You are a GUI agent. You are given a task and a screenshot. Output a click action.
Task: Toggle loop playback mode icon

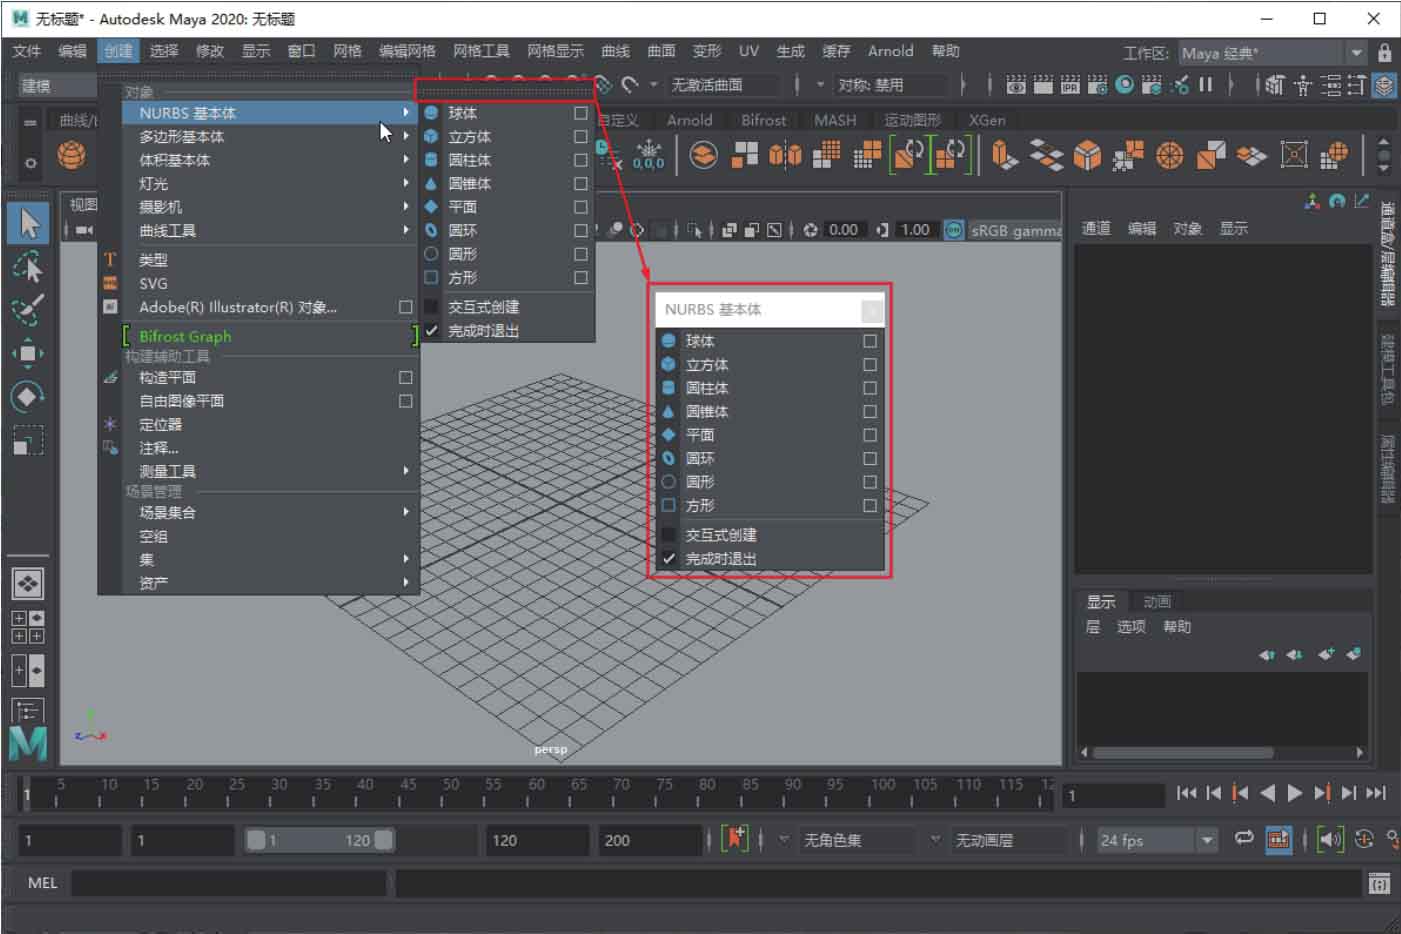tap(1244, 839)
